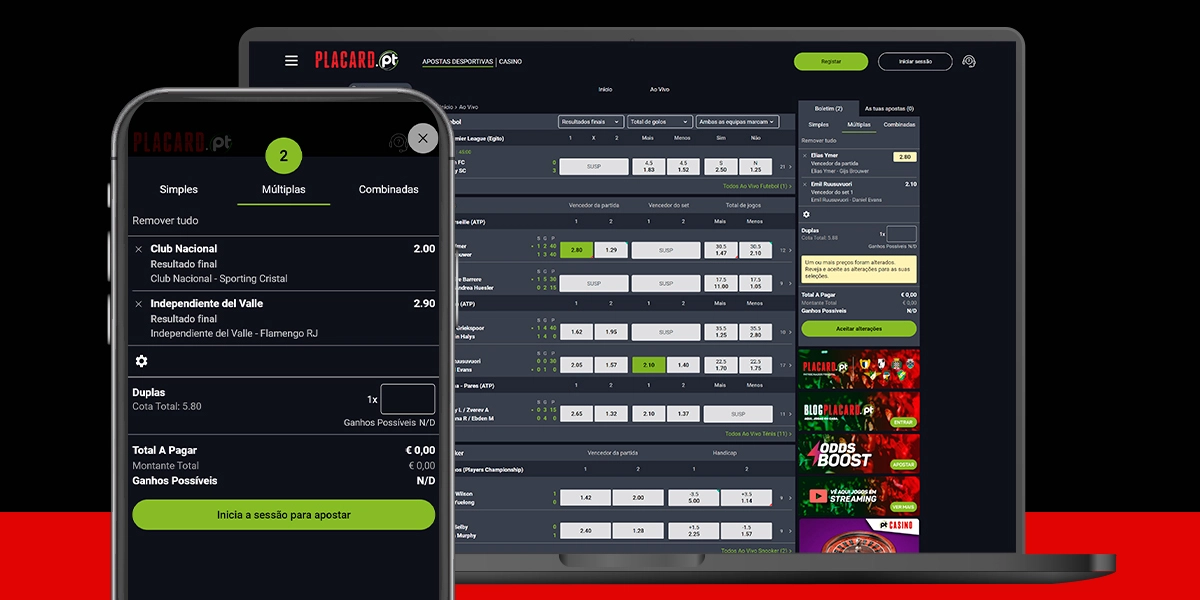
Task: Open the hamburger menu on the laptop site
Action: point(291,61)
